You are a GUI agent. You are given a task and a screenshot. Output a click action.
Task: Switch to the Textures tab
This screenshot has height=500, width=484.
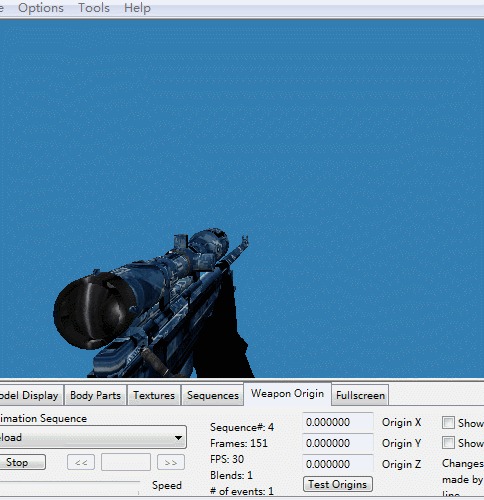(154, 395)
